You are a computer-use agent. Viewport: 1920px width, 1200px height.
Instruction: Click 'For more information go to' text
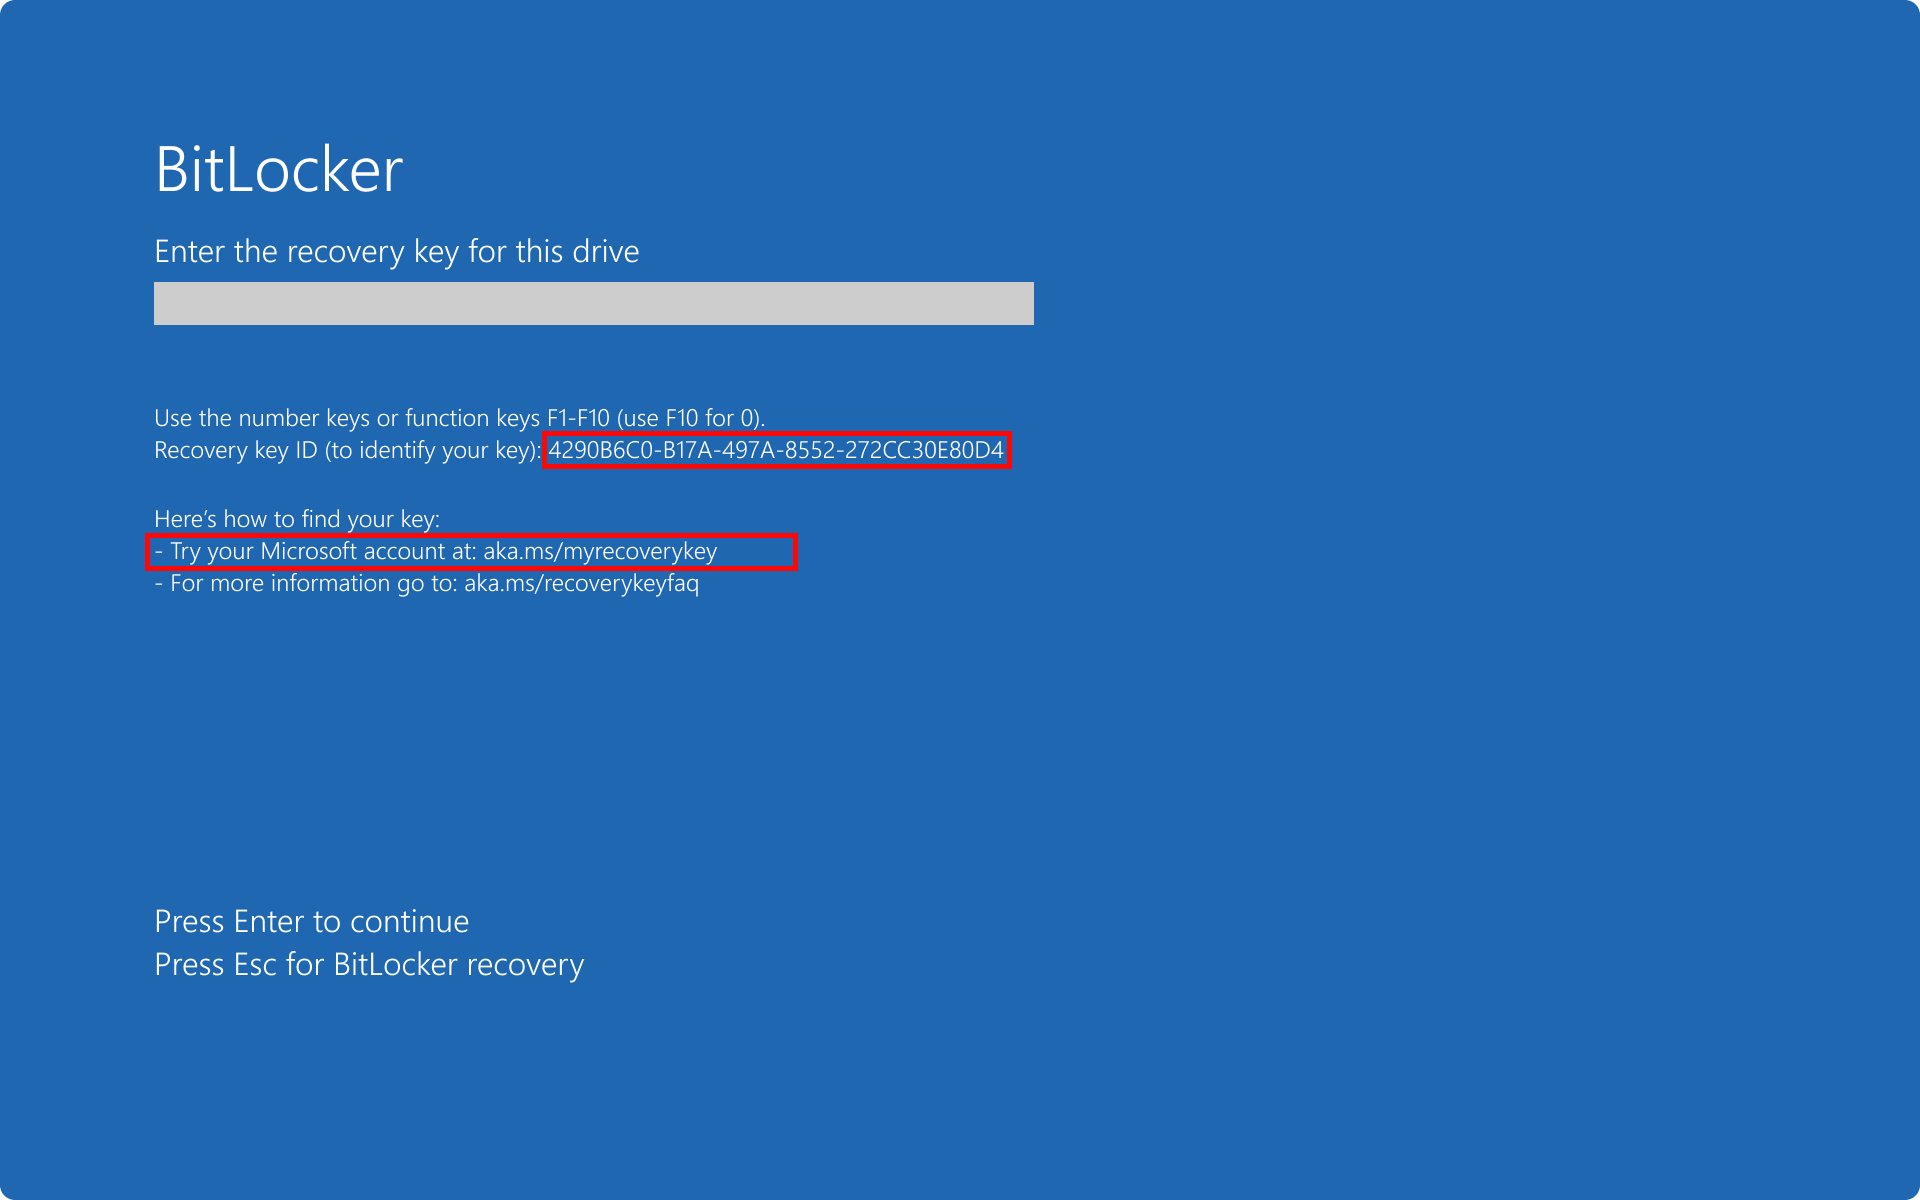(x=312, y=583)
